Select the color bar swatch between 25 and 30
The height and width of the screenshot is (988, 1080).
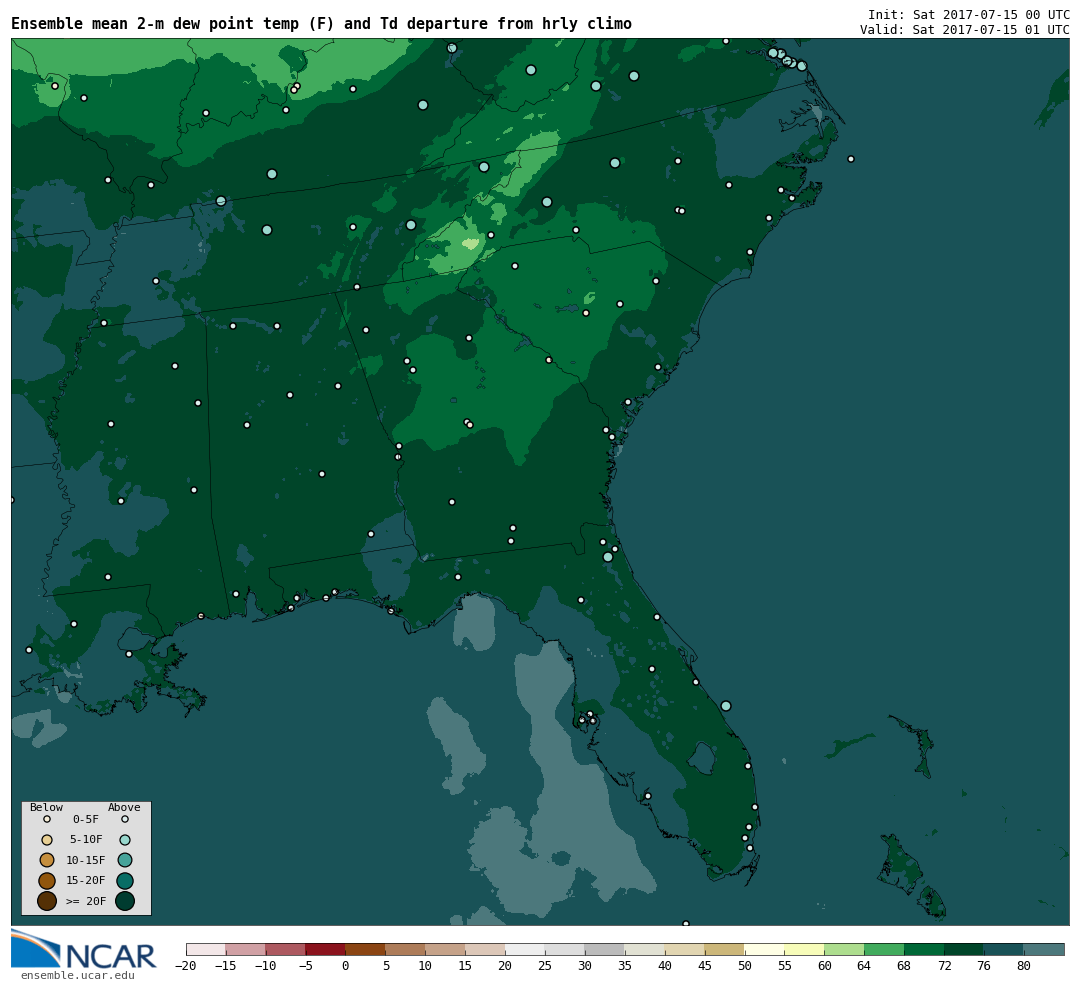coord(565,949)
